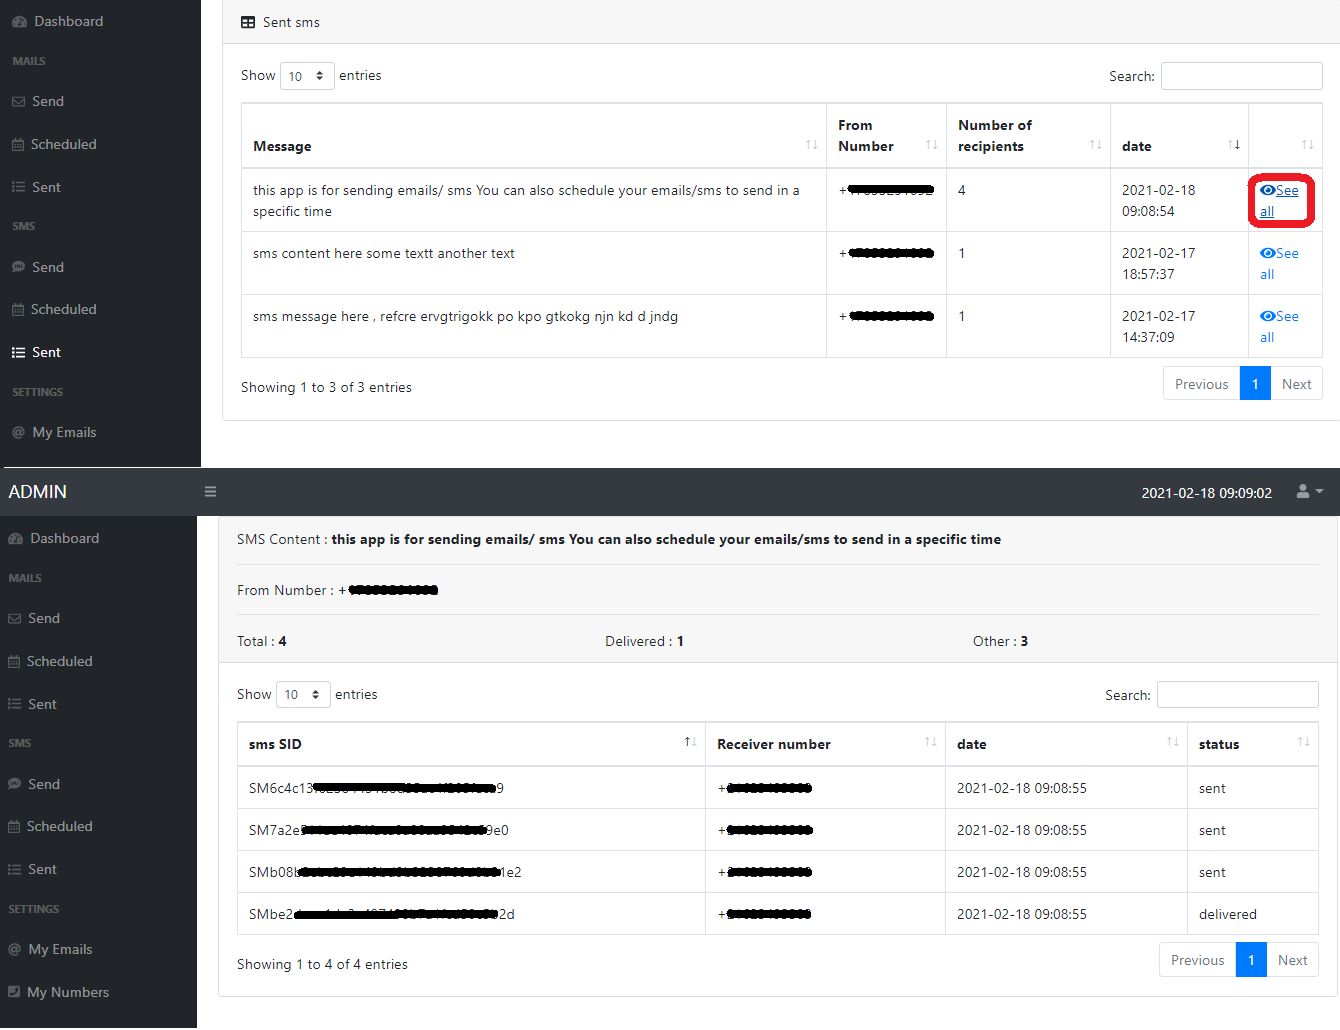Viewport: 1340px width, 1030px height.
Task: Open My Numbers in the sidebar settings
Action: point(67,992)
